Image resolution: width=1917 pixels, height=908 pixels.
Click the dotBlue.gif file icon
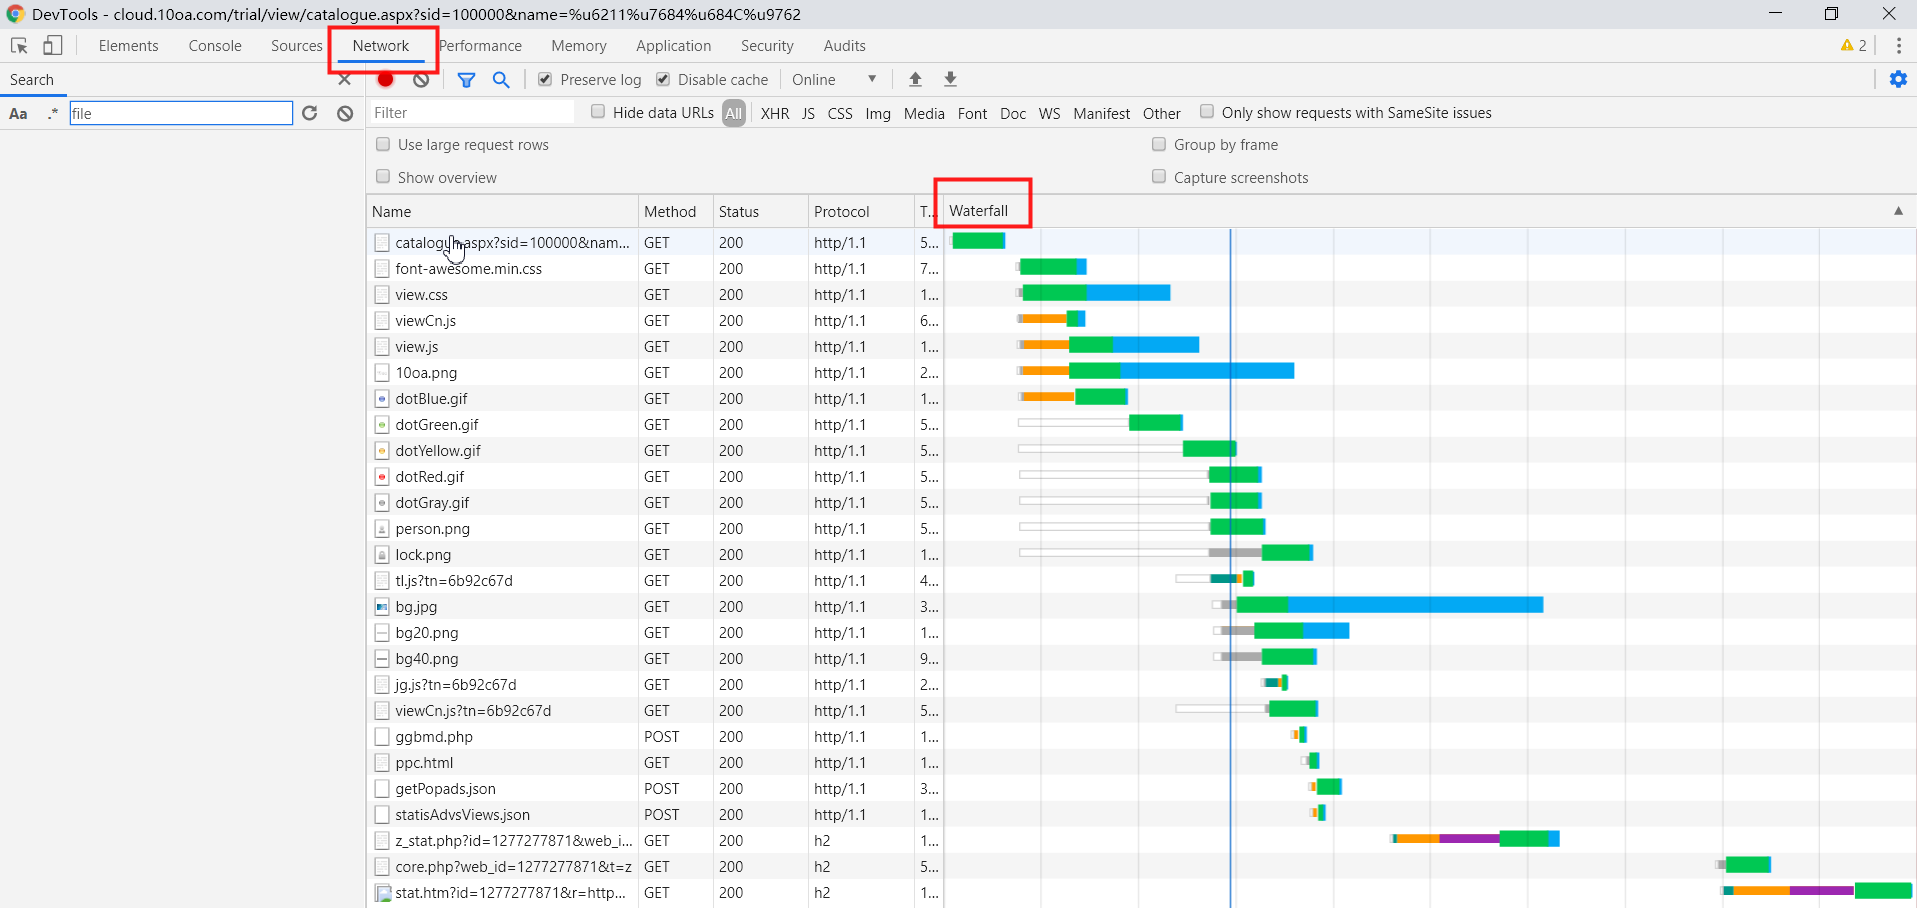tap(382, 399)
